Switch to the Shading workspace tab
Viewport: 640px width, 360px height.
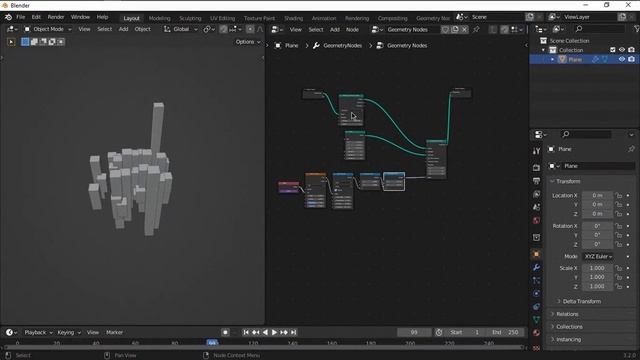[x=293, y=18]
